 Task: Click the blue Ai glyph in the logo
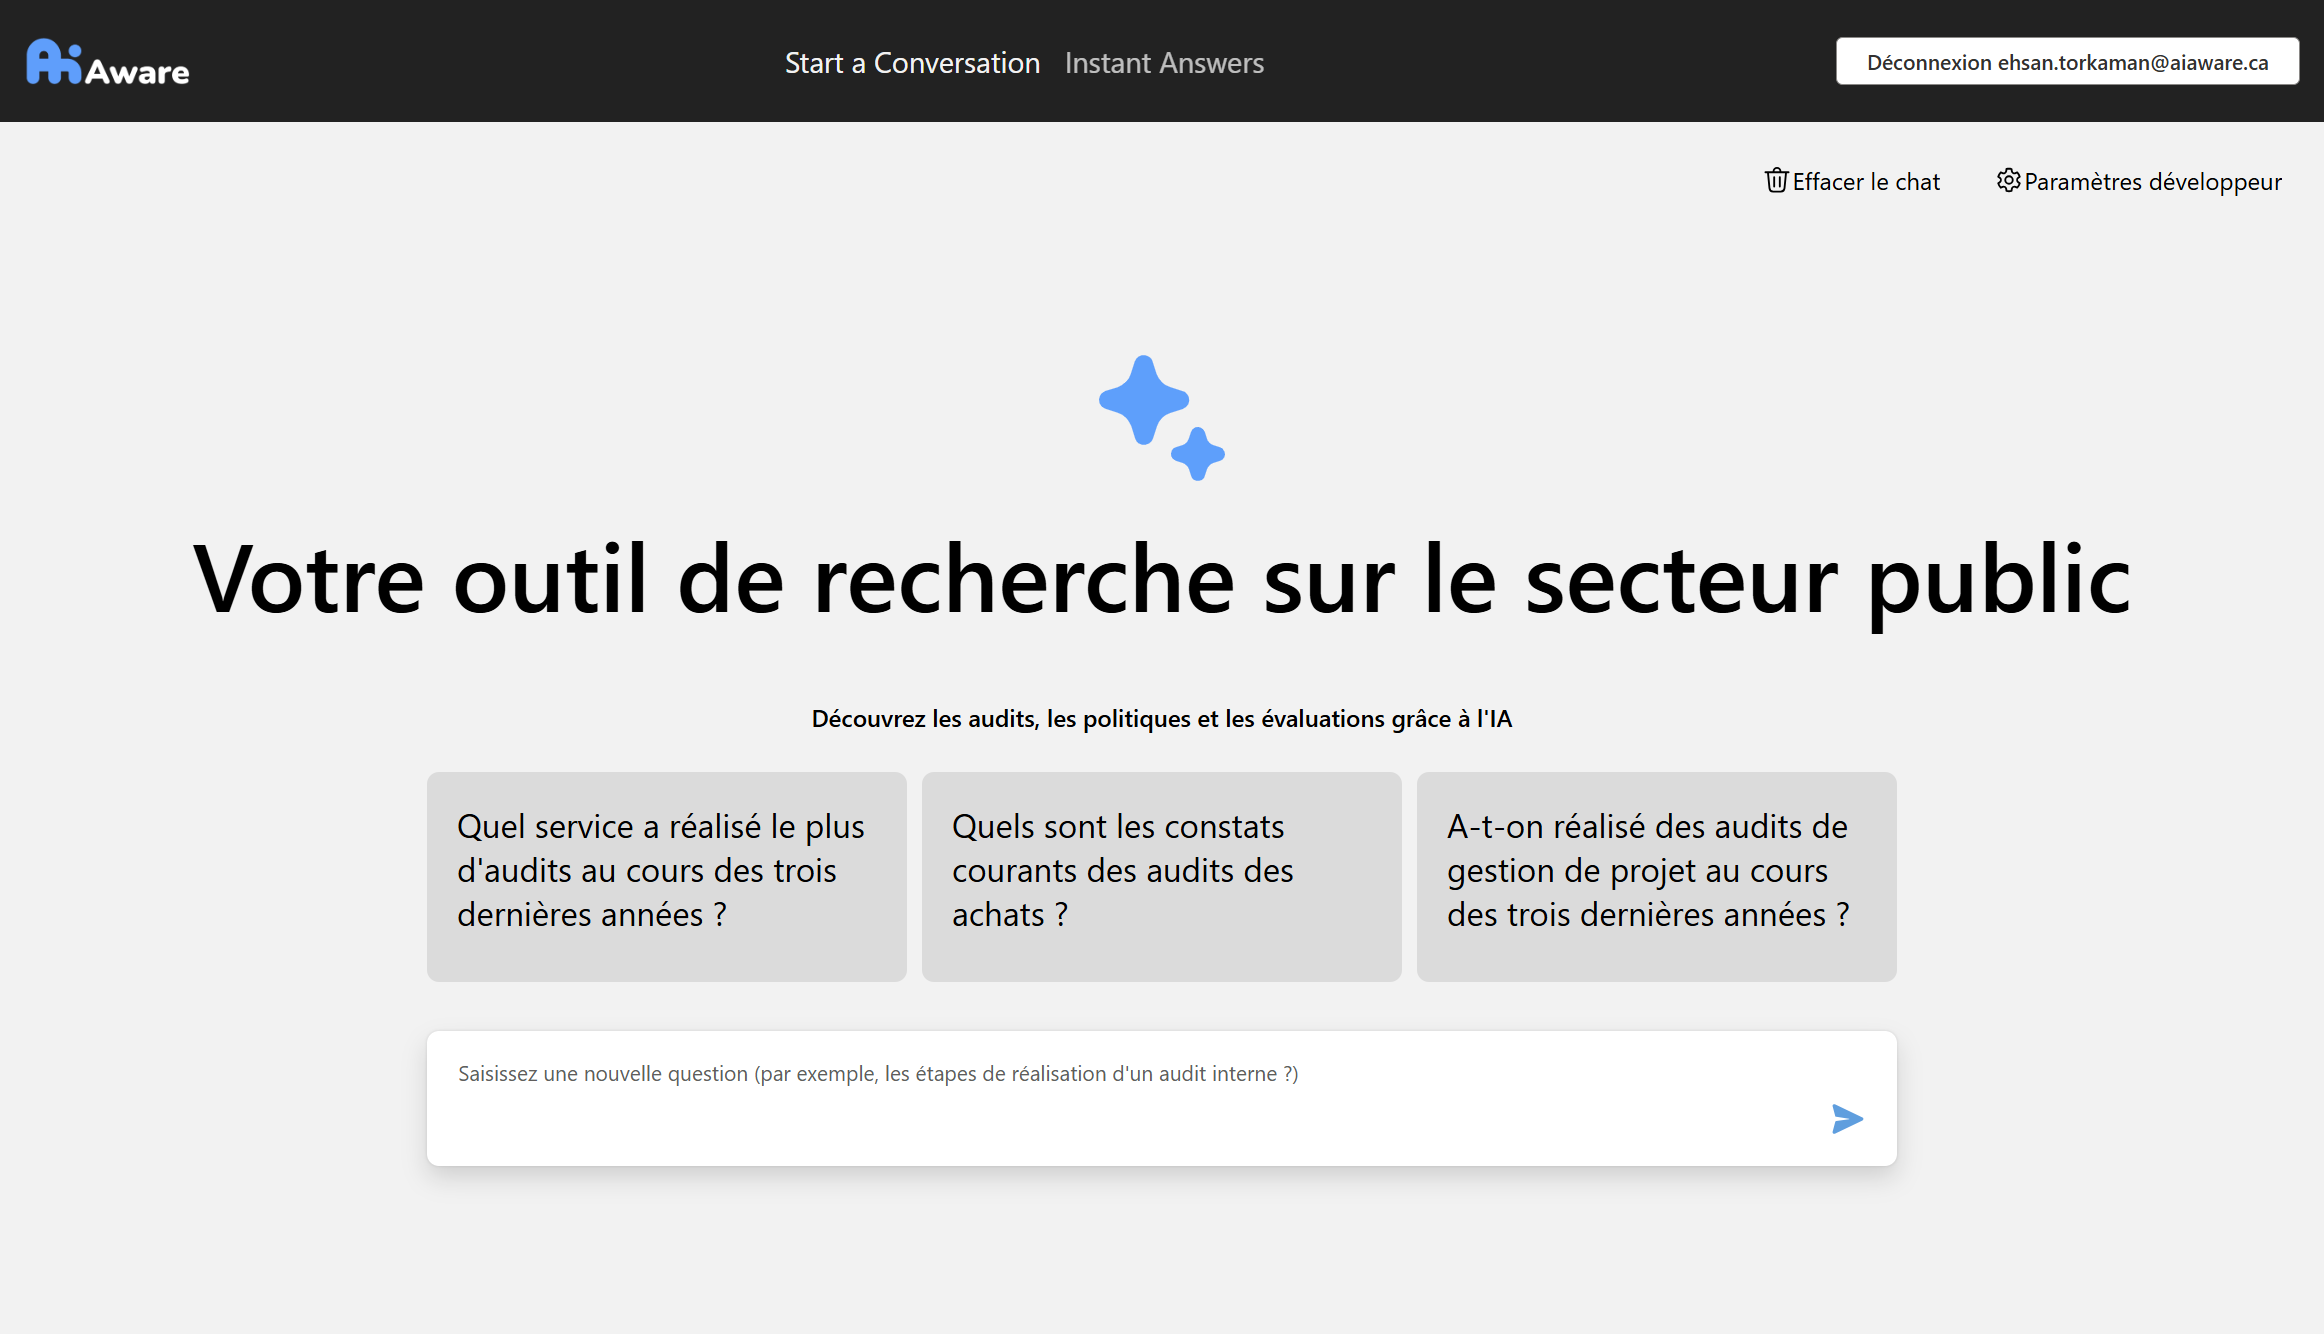pyautogui.click(x=54, y=62)
